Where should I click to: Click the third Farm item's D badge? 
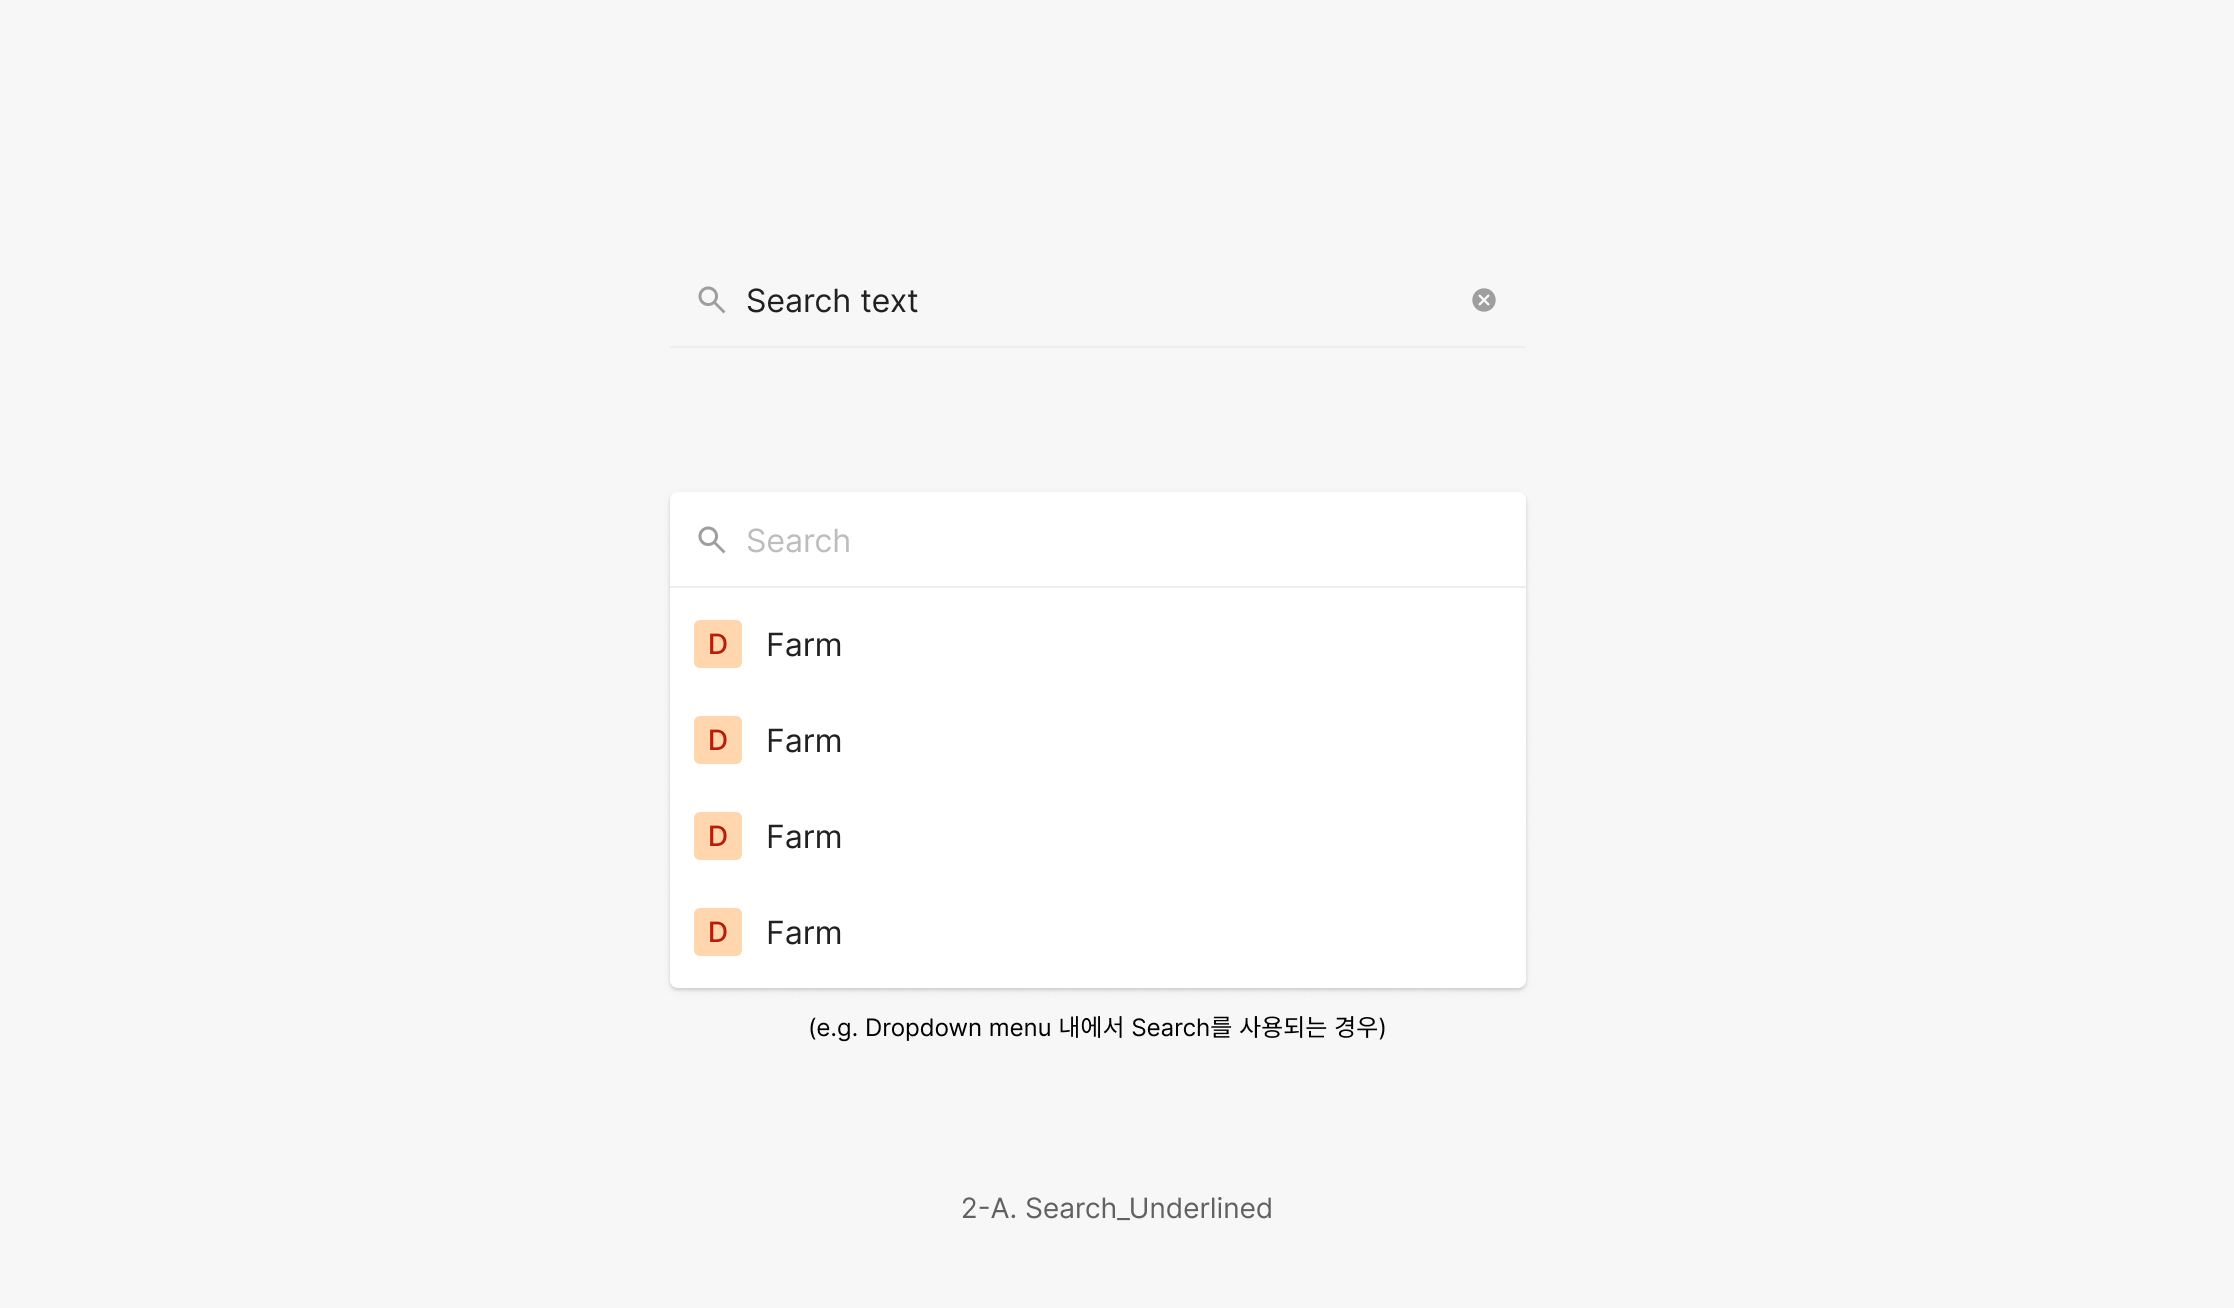pyautogui.click(x=718, y=836)
